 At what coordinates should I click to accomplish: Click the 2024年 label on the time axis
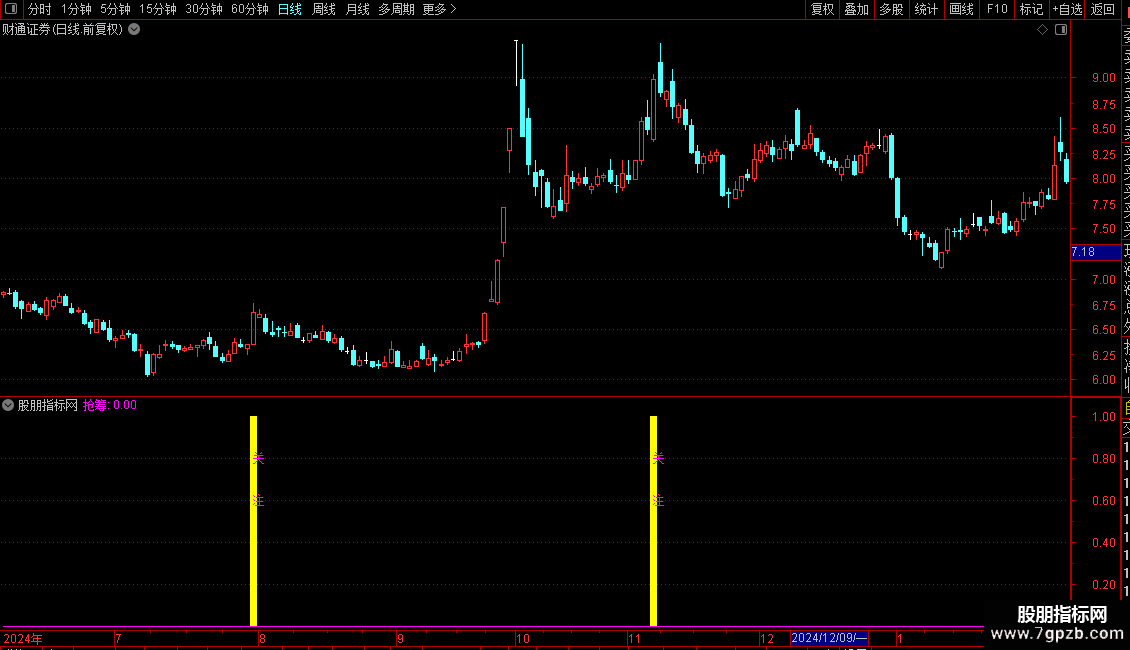[x=23, y=638]
